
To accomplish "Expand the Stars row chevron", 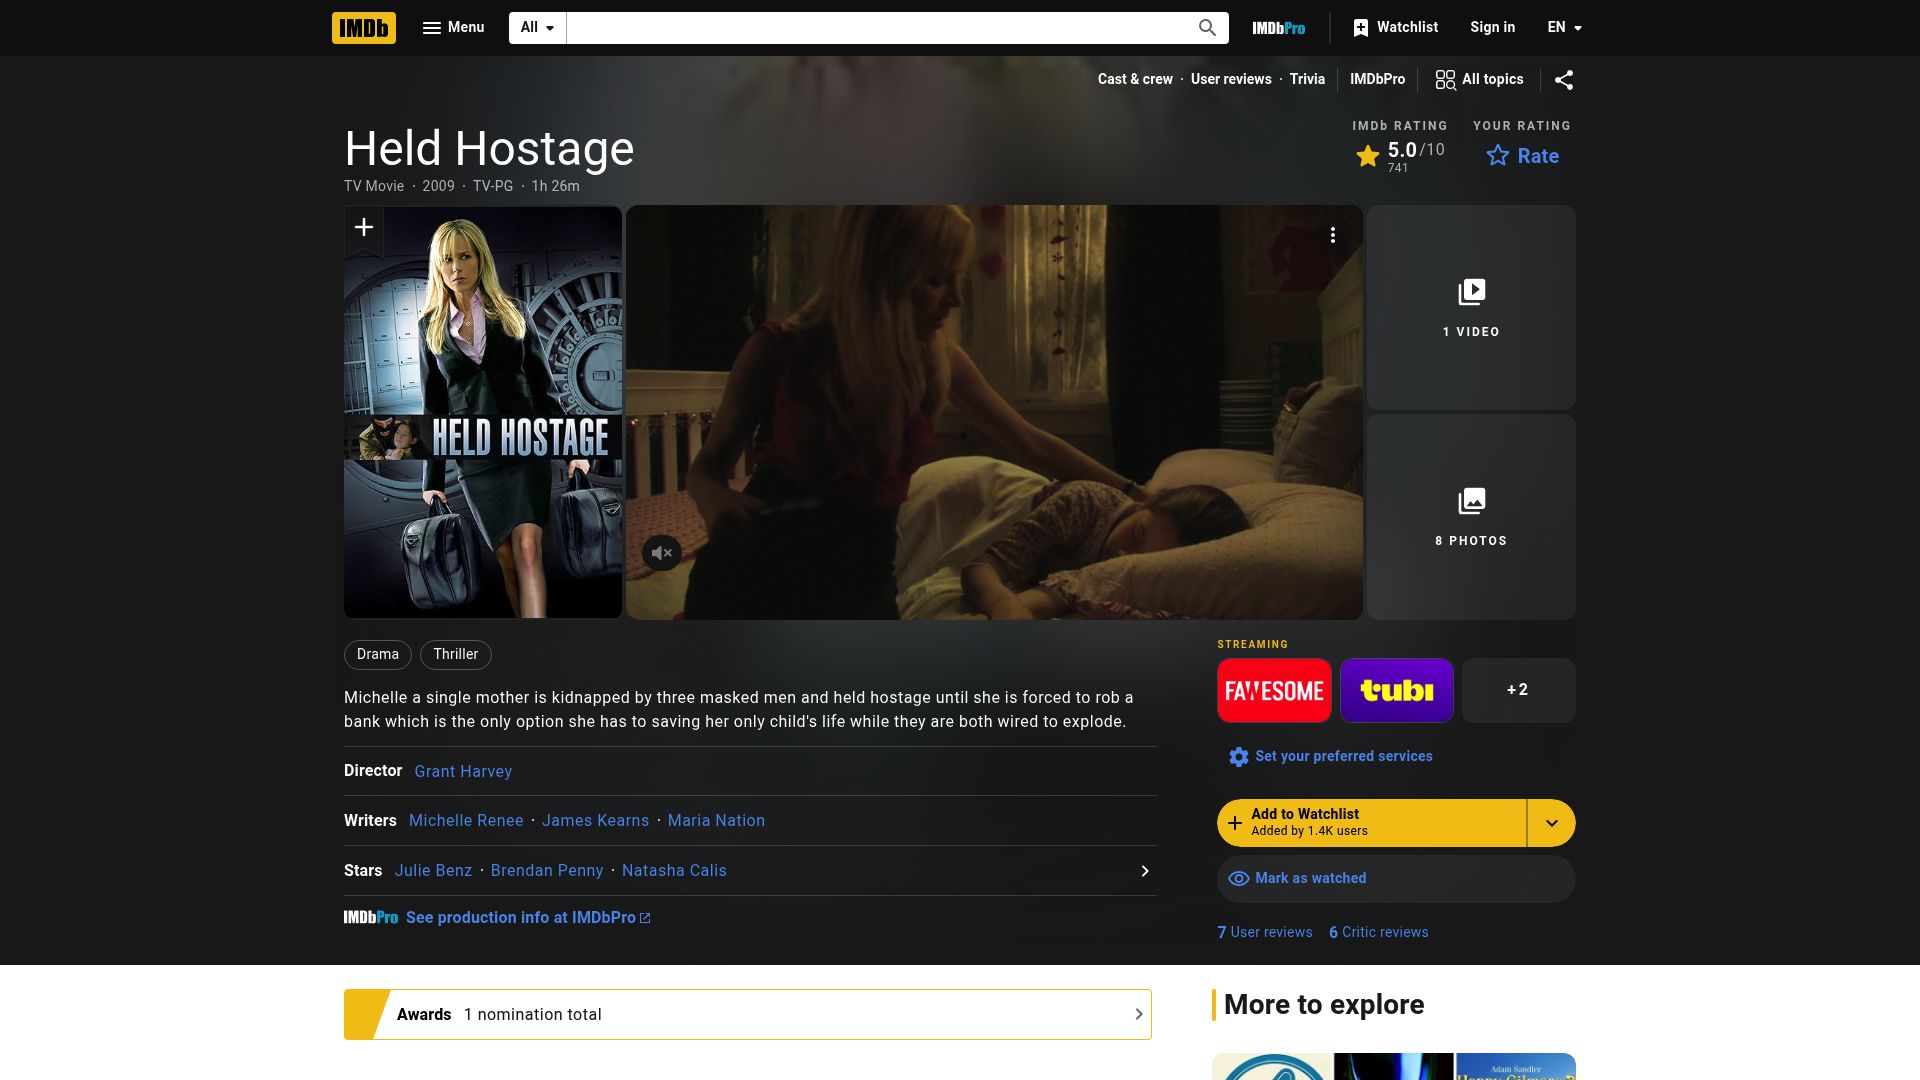I will [1145, 871].
